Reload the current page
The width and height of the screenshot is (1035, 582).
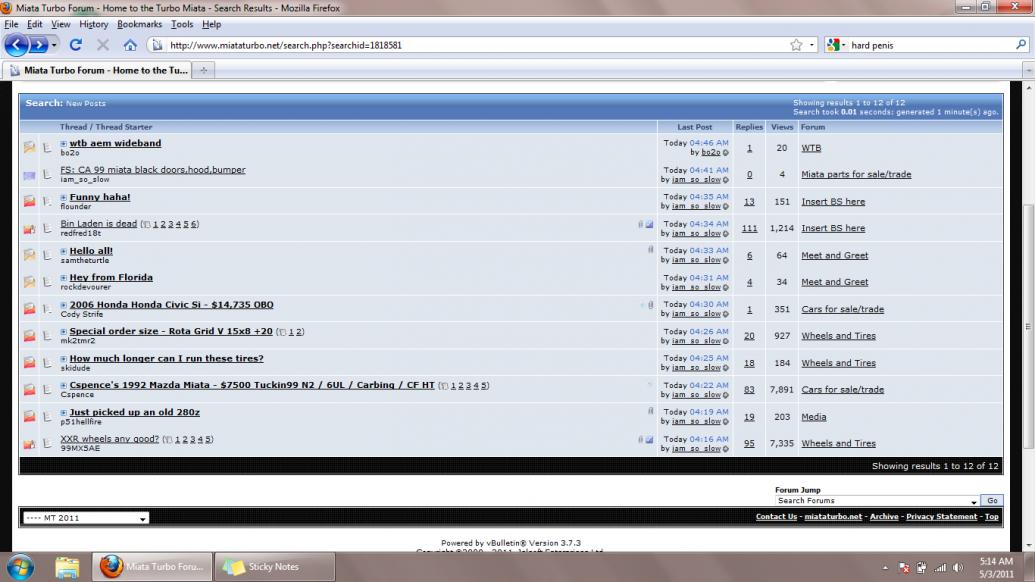76,45
